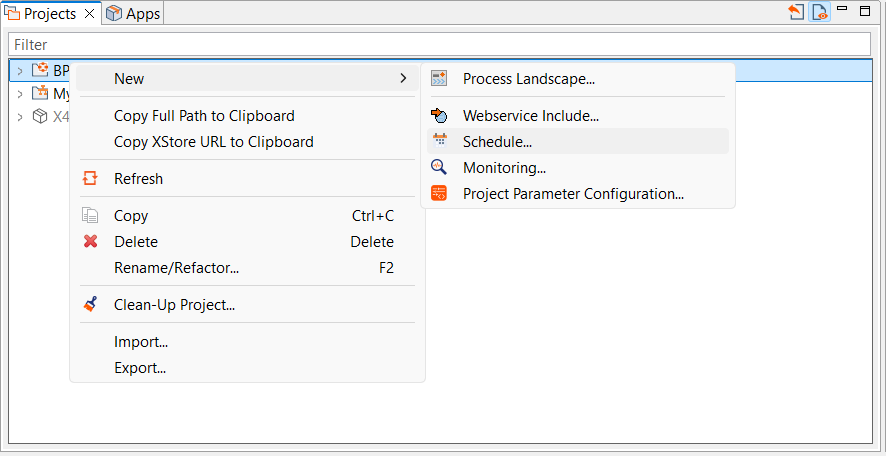This screenshot has width=886, height=456.
Task: Click the orange back-arrow toolbar icon
Action: pyautogui.click(x=797, y=13)
